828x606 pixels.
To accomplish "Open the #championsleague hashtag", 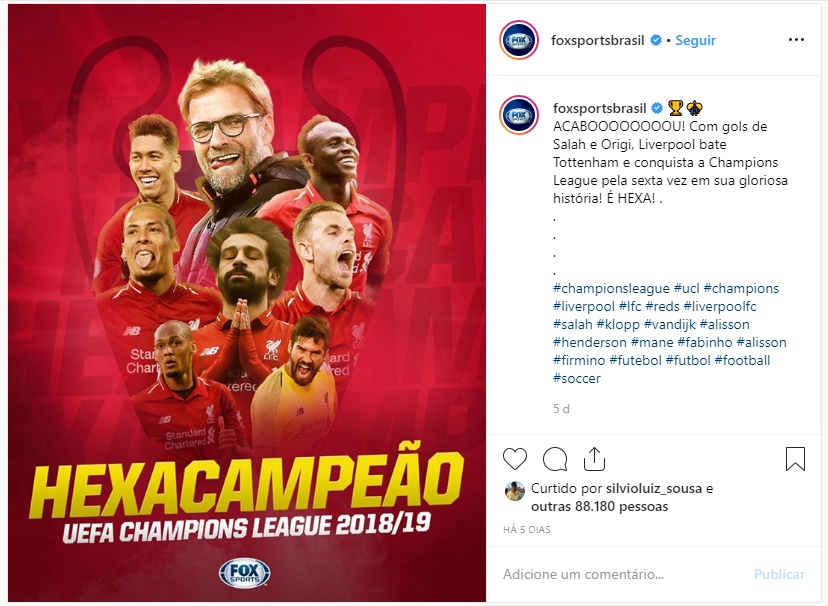I will tap(611, 289).
